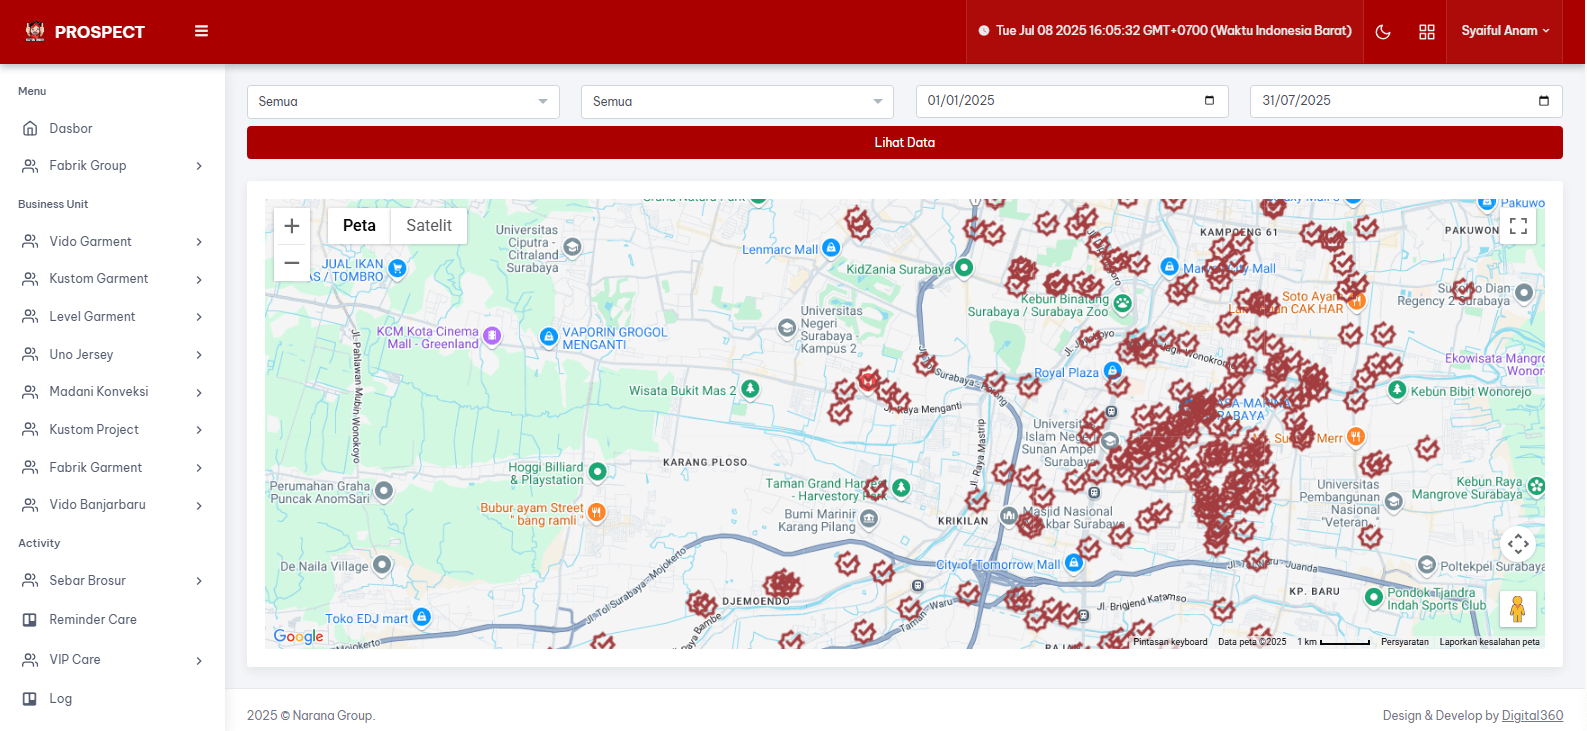This screenshot has width=1587, height=731.
Task: Zoom in on the map
Action: coord(292,226)
